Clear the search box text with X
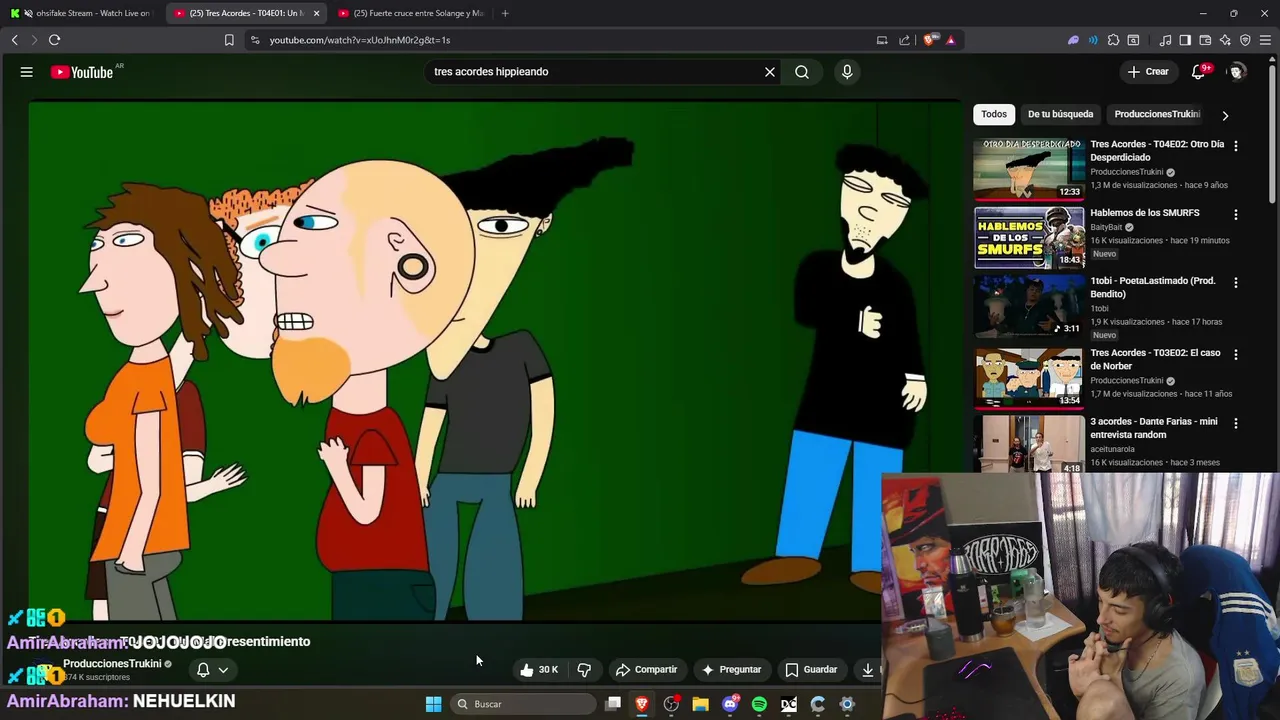1280x720 pixels. coord(770,72)
